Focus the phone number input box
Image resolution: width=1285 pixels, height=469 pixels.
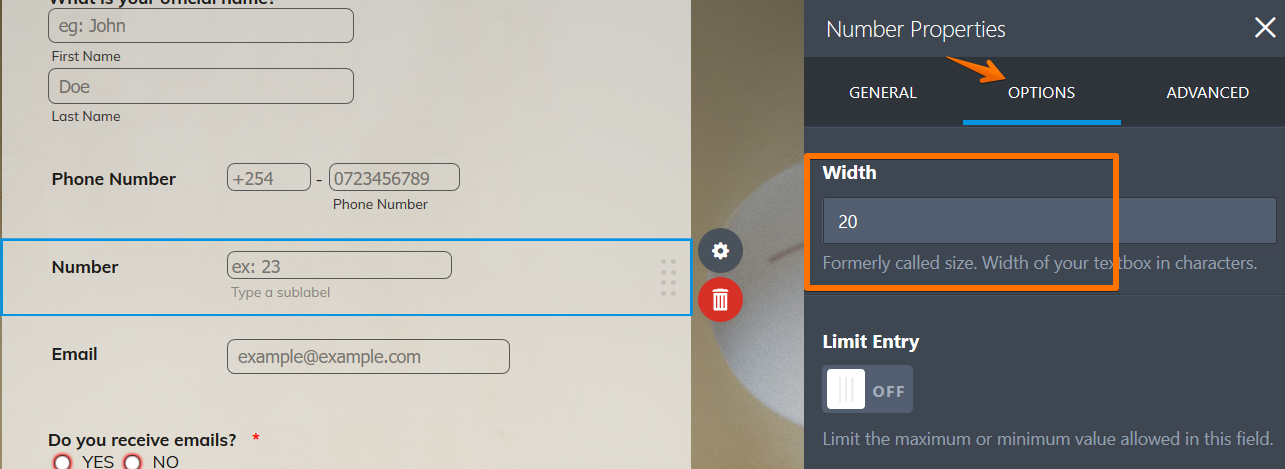394,179
